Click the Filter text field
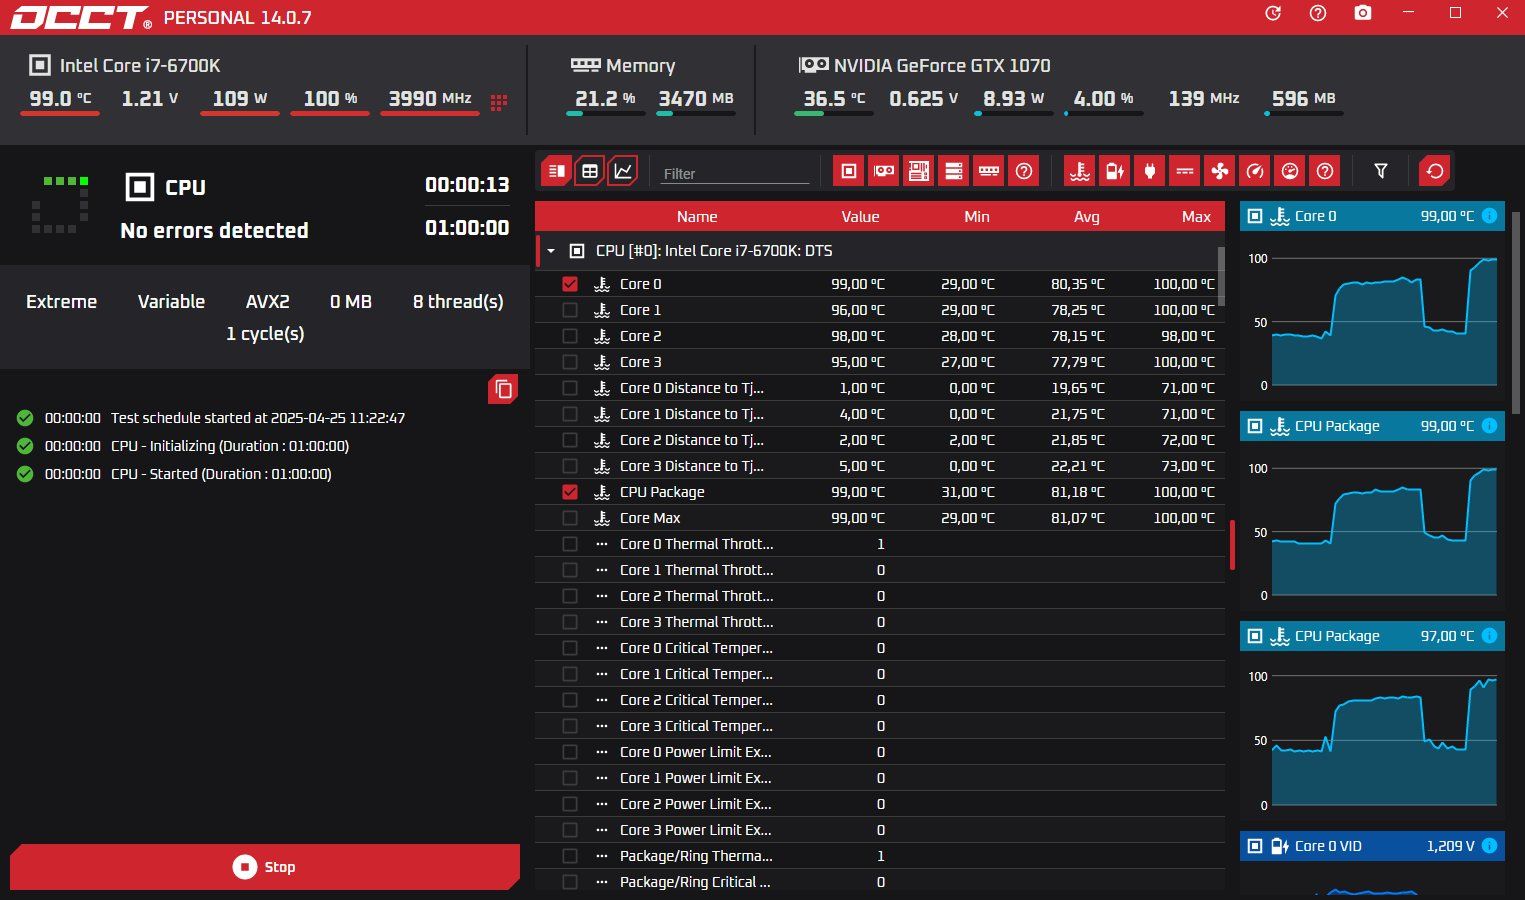This screenshot has height=900, width=1525. pos(735,173)
